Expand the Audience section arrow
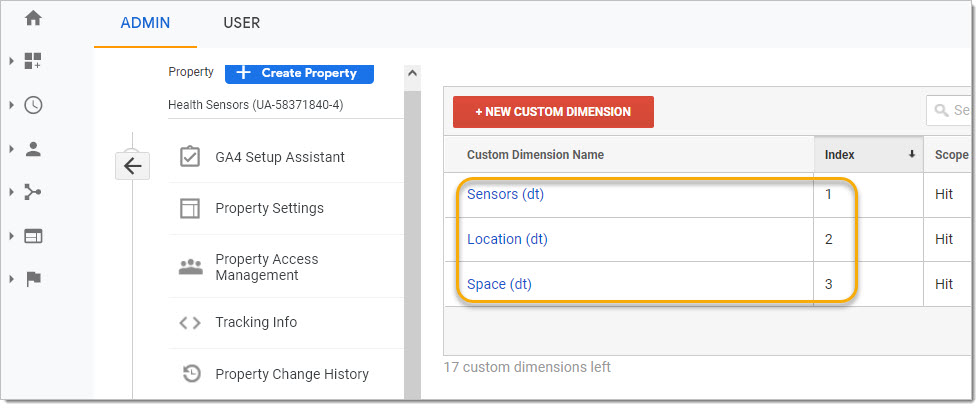This screenshot has width=980, height=408. (11, 149)
